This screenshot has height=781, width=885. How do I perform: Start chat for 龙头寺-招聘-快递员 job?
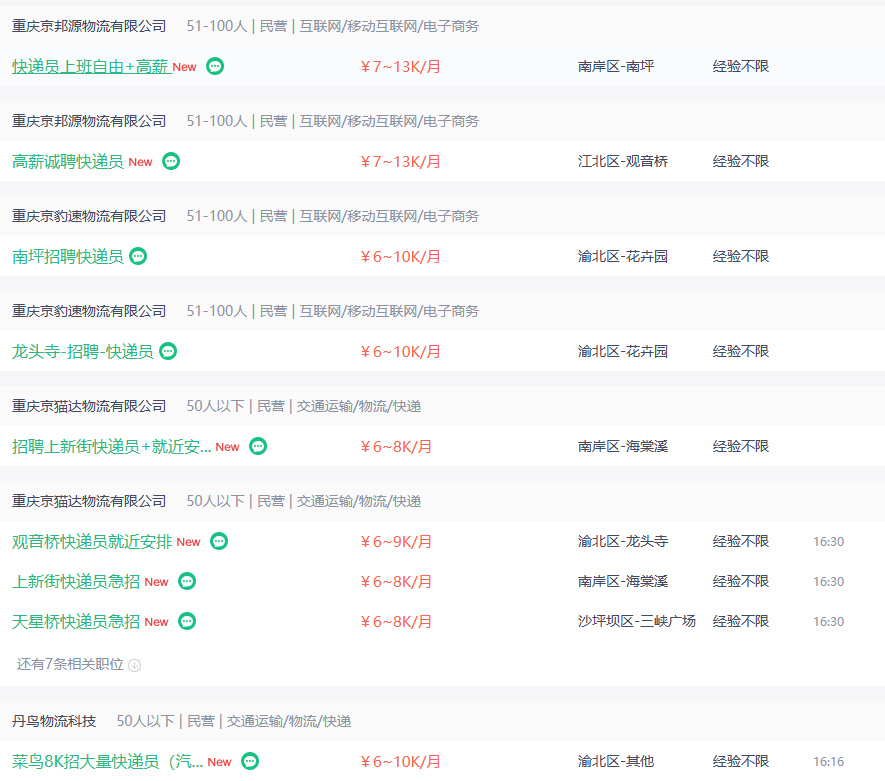click(168, 351)
